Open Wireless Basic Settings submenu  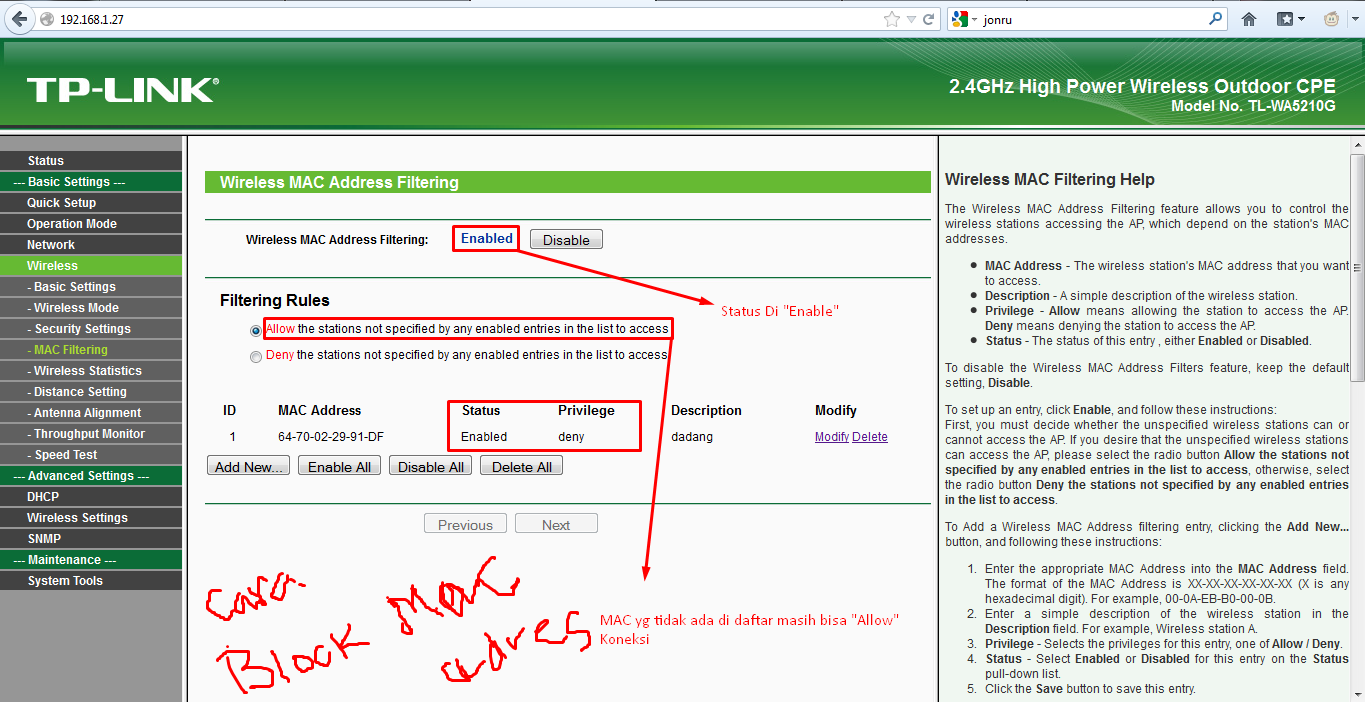click(91, 287)
